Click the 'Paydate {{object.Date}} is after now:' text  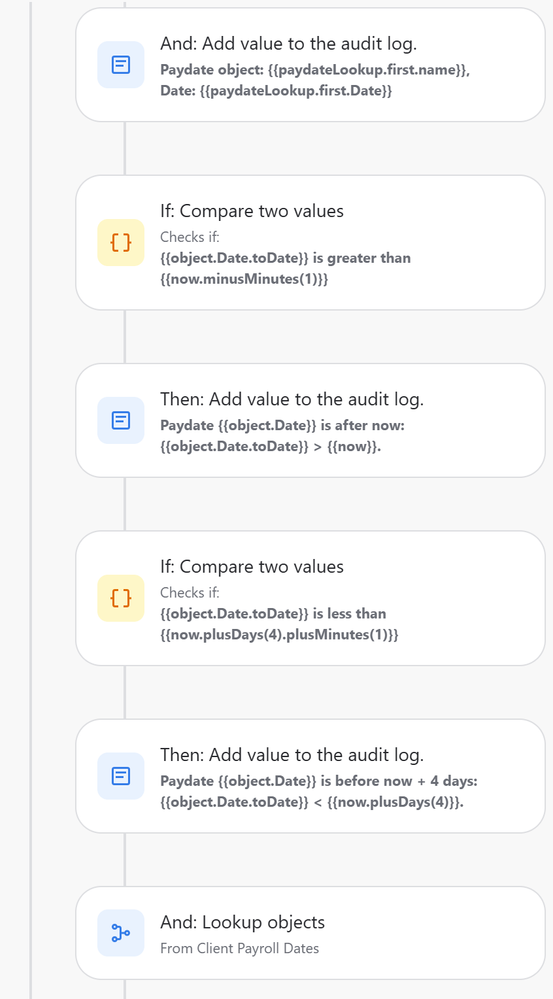282,425
